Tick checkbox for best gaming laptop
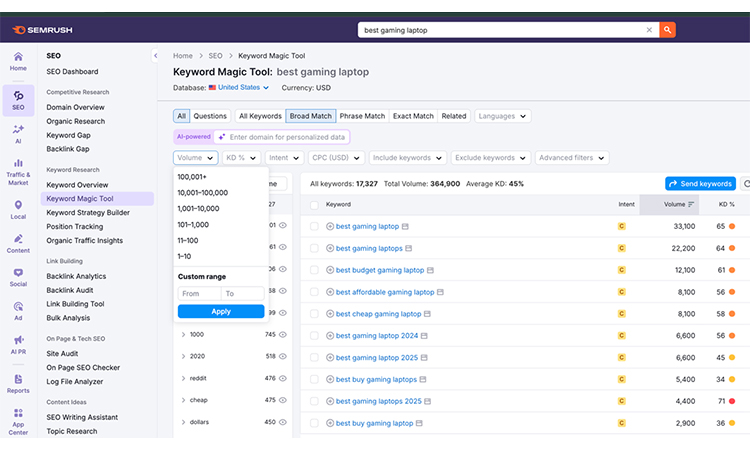Screen dimensions: 750x450 coord(314,227)
